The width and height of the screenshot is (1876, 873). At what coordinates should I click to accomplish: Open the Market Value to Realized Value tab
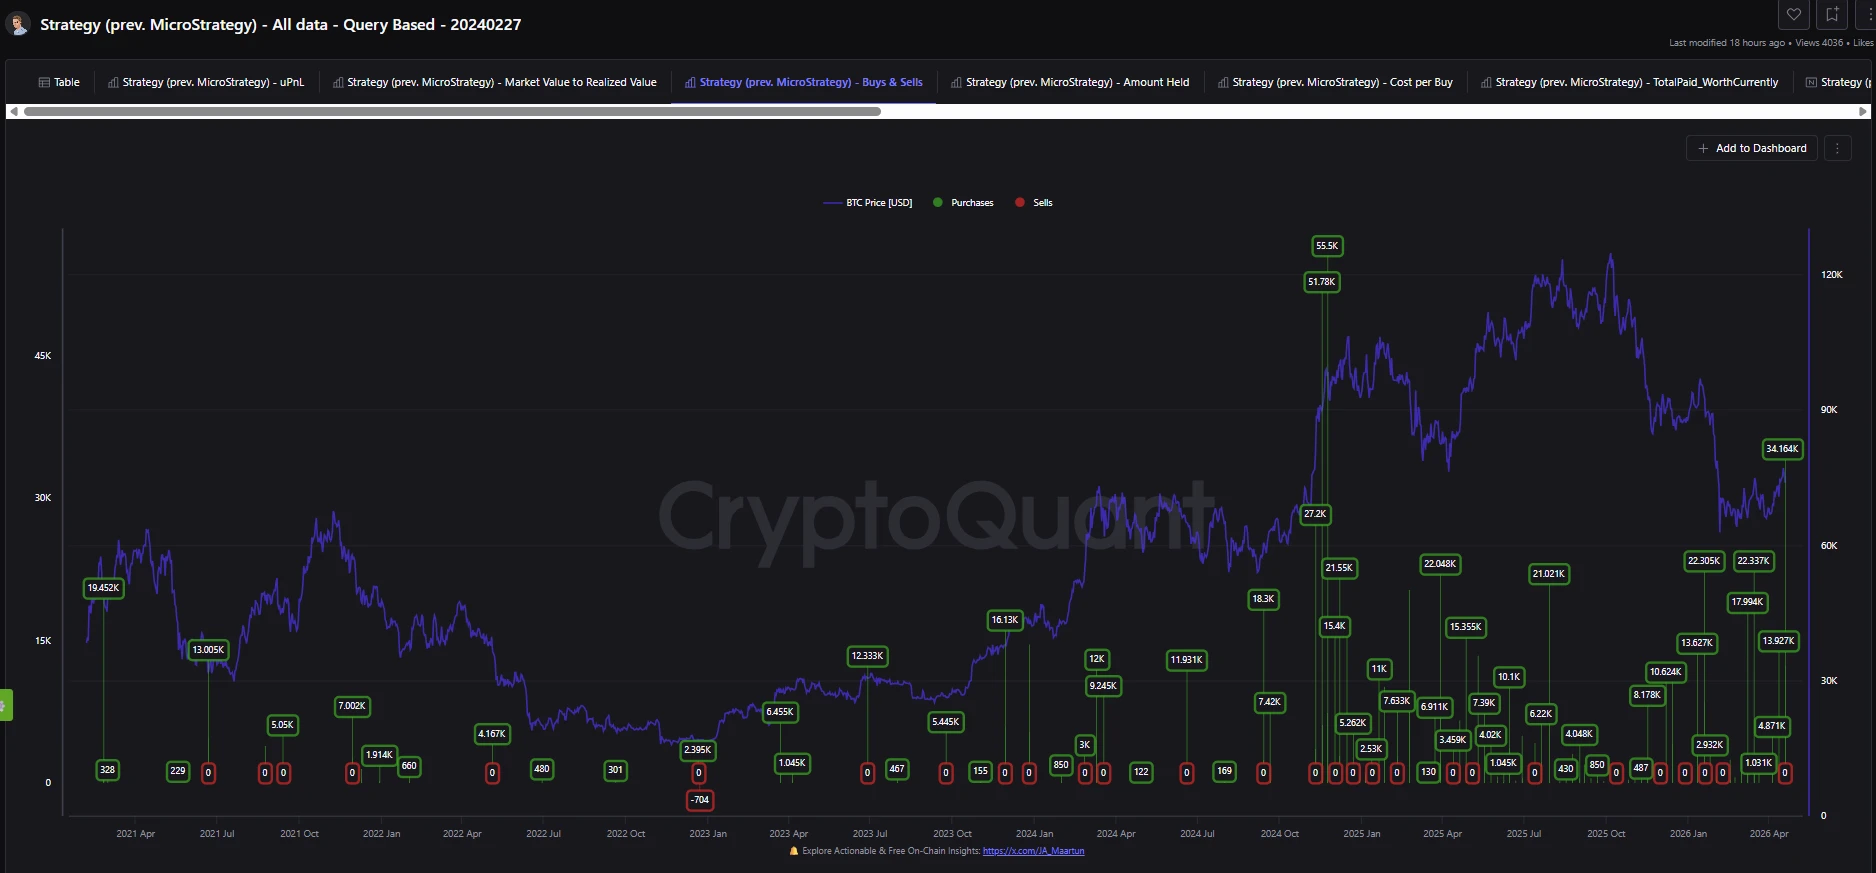point(495,82)
